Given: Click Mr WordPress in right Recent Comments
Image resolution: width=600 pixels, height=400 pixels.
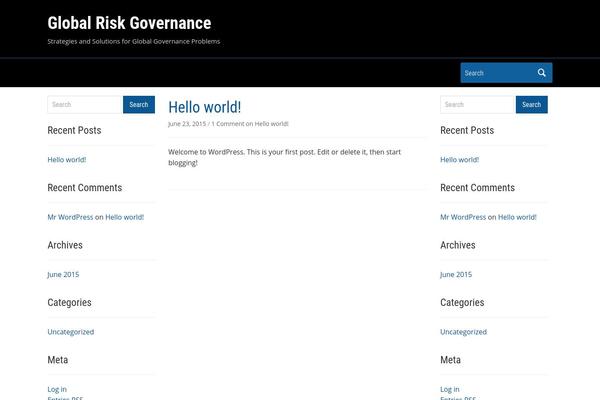Looking at the screenshot, I should click(x=463, y=217).
